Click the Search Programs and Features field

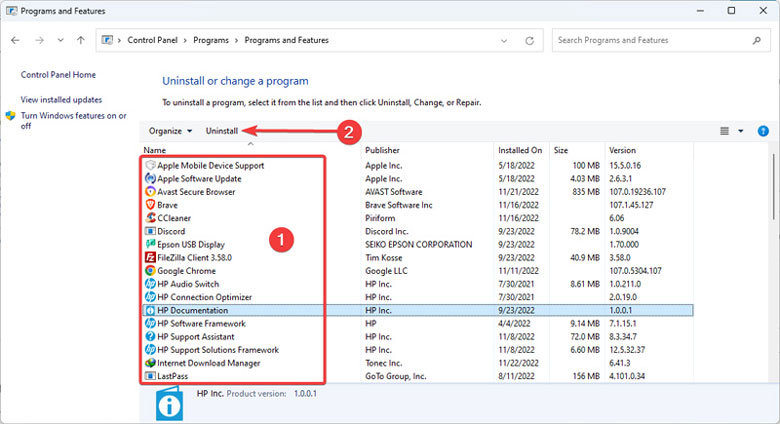(655, 41)
